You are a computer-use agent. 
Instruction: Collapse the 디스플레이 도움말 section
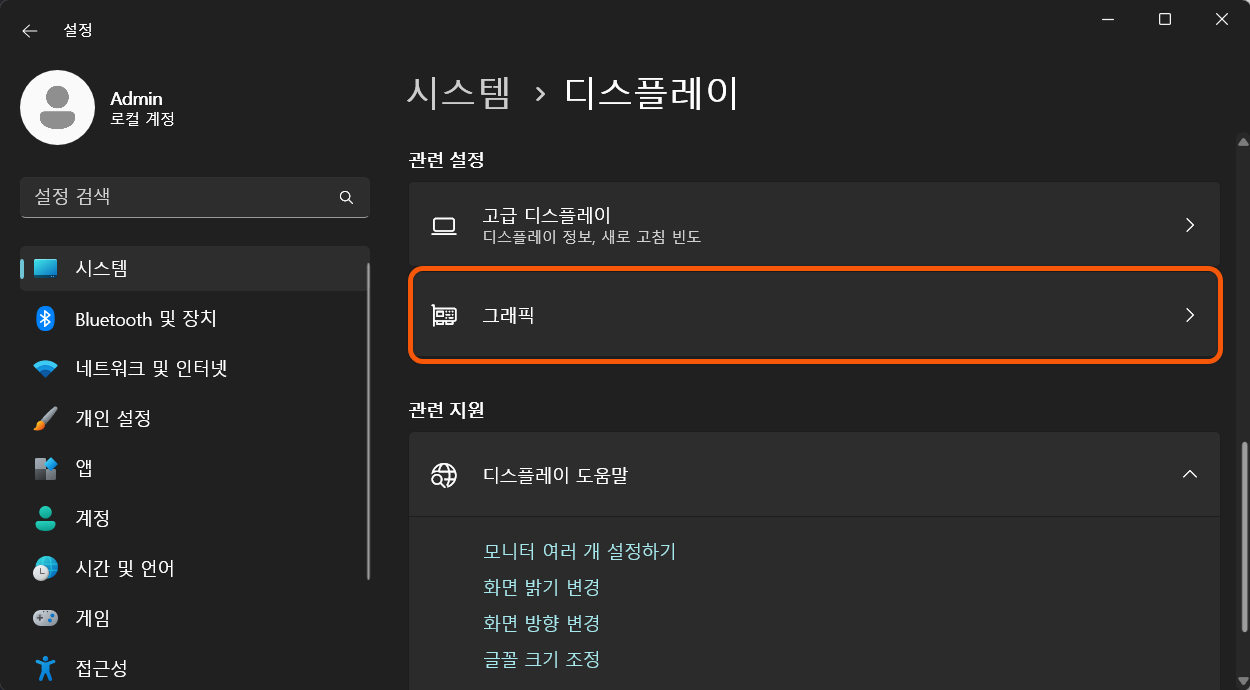point(1190,474)
